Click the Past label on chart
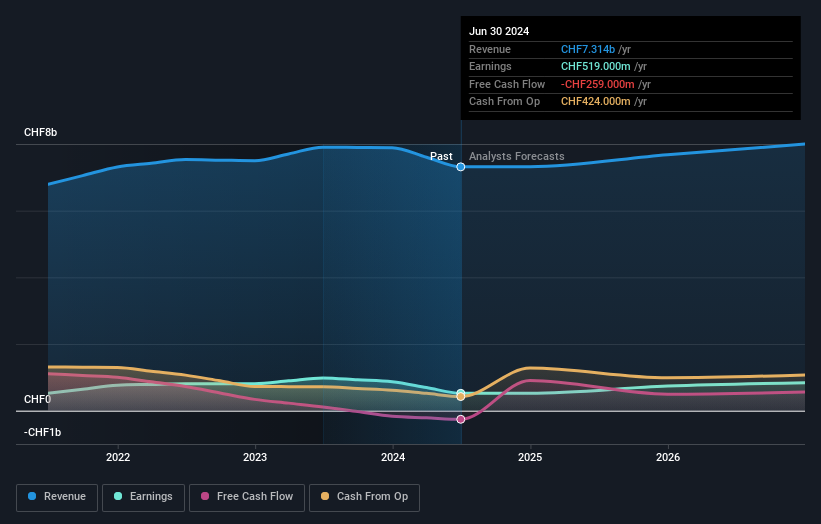The height and width of the screenshot is (524, 821). click(x=441, y=157)
